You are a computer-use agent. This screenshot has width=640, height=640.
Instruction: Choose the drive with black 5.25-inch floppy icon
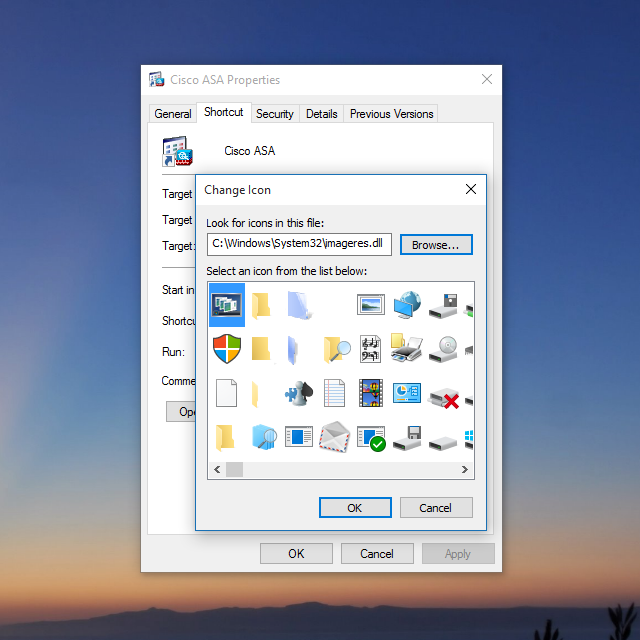click(443, 307)
